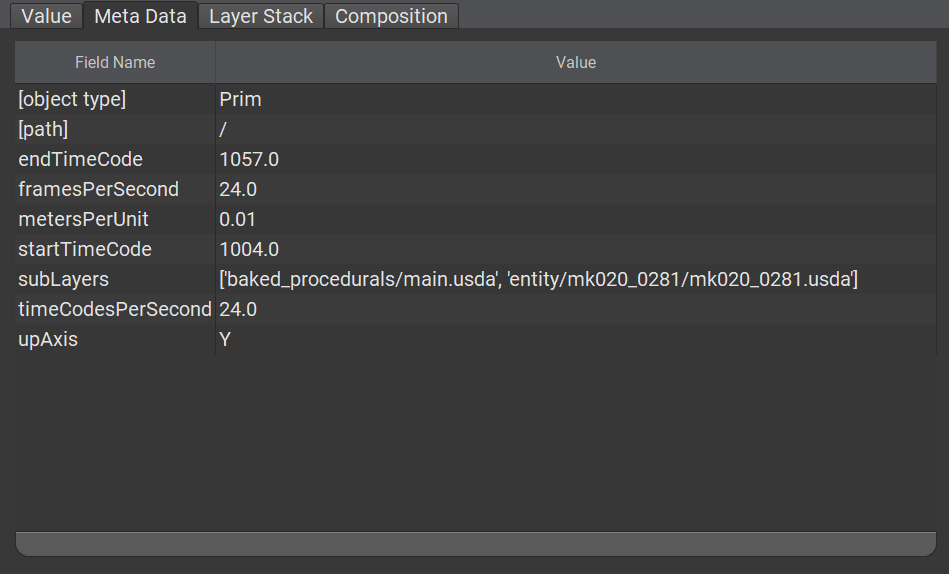The width and height of the screenshot is (949, 574).
Task: Select the subLayers value listing usda files
Action: (538, 279)
